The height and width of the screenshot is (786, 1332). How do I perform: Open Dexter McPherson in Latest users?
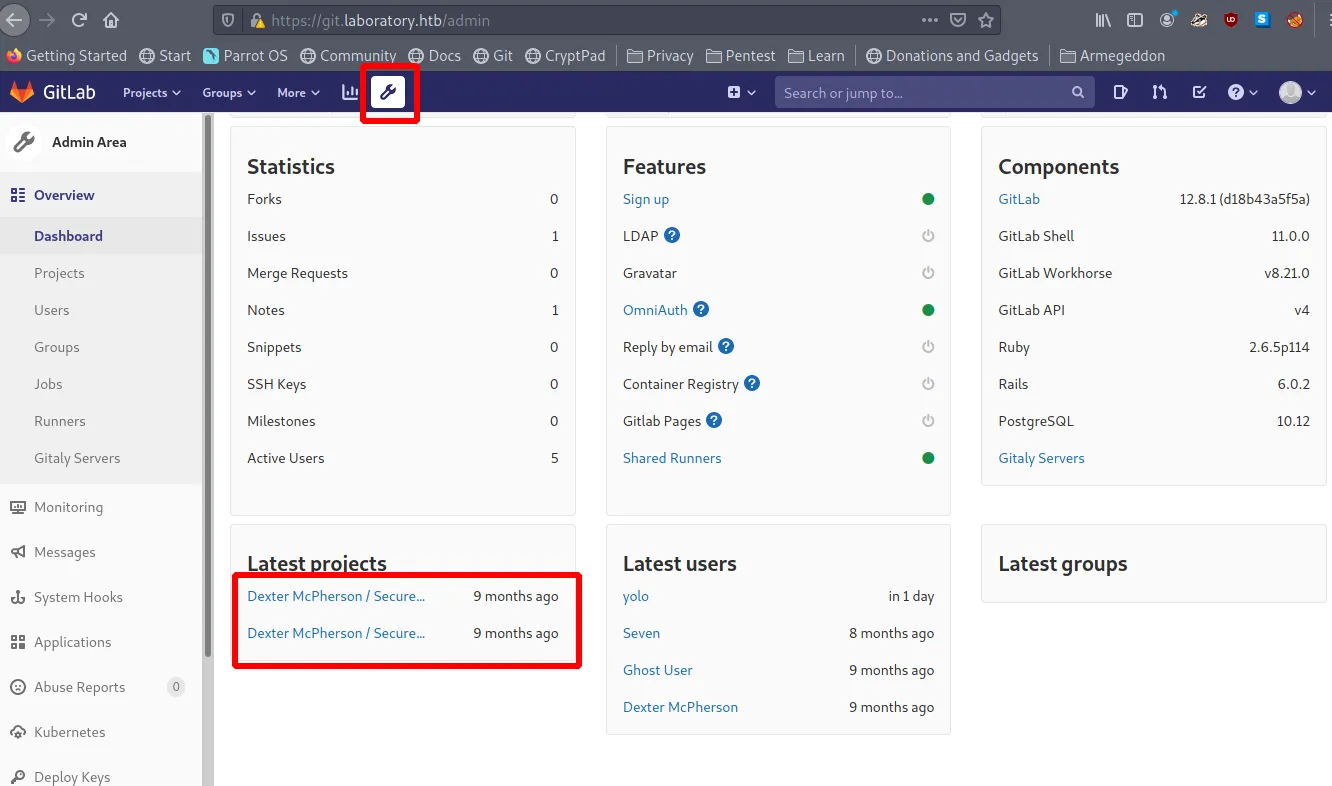(x=680, y=707)
